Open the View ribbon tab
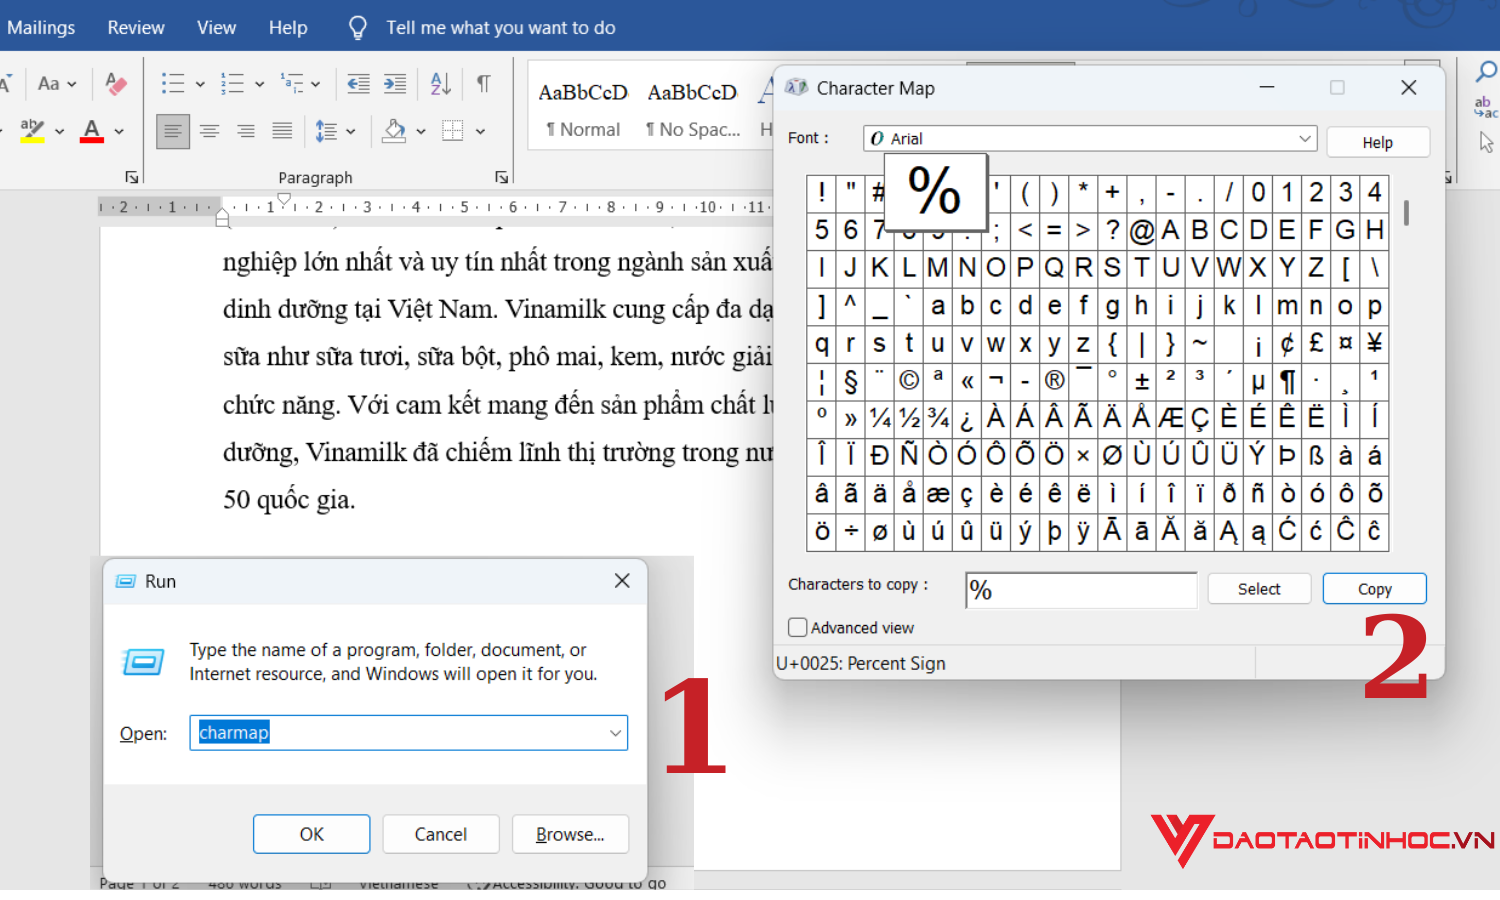This screenshot has height=900, width=1500. [x=216, y=28]
